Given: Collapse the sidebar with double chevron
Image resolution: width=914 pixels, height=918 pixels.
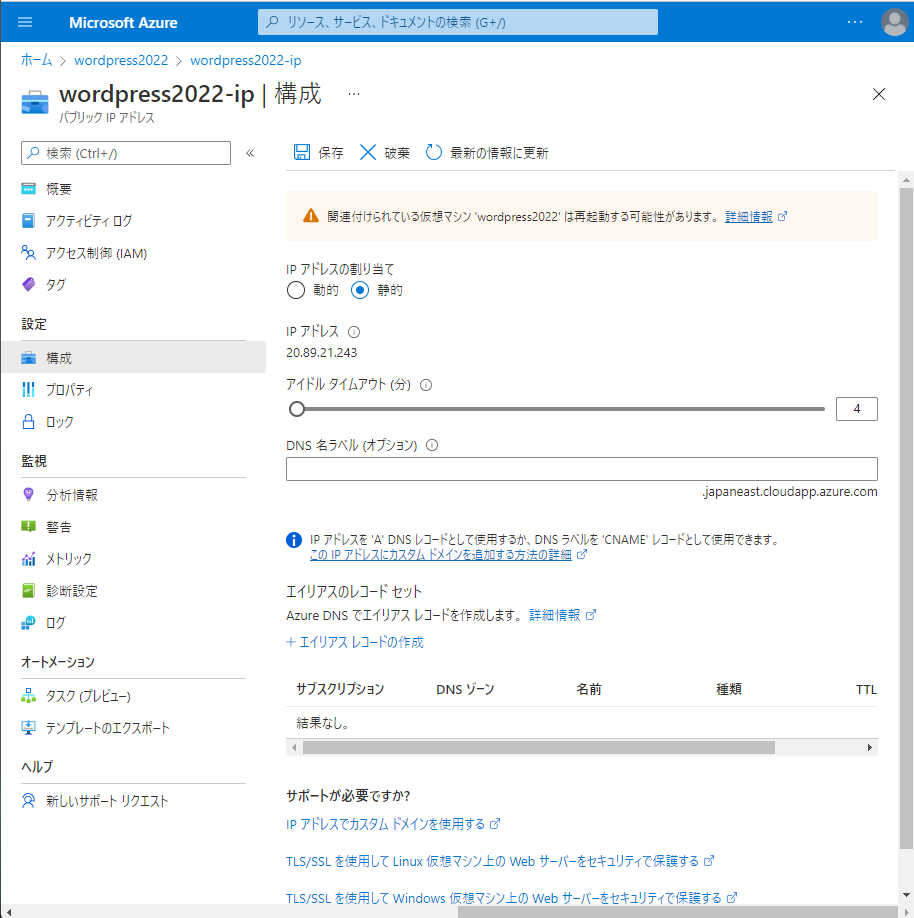Looking at the screenshot, I should point(250,153).
